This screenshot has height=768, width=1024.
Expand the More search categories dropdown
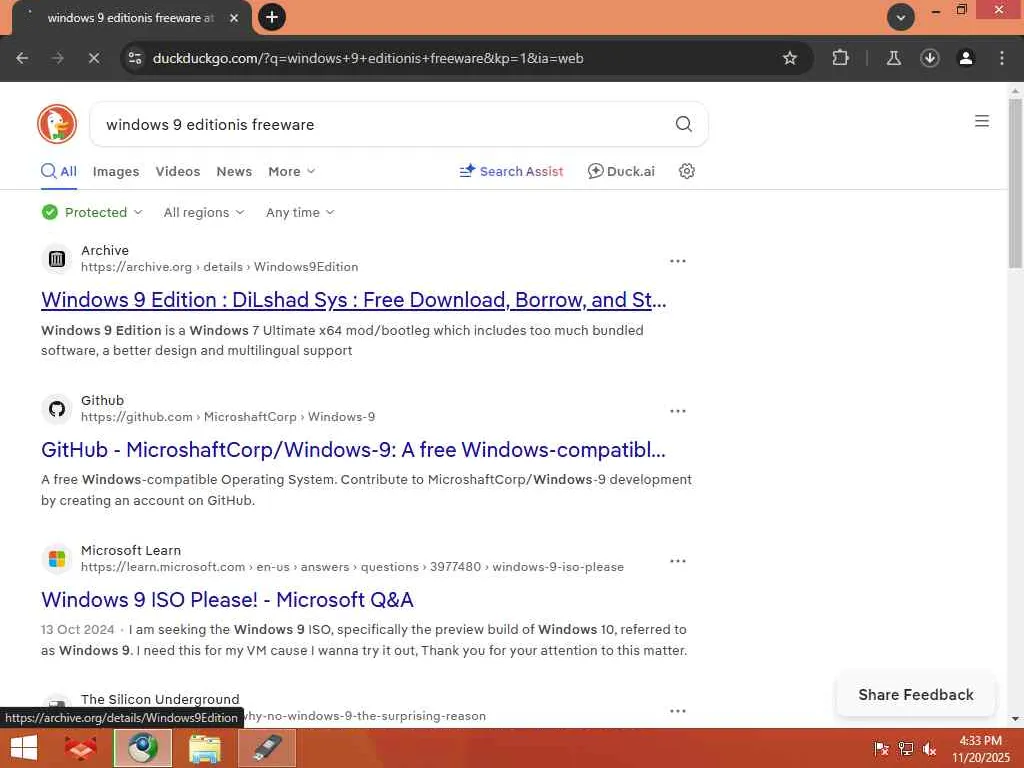coord(292,171)
